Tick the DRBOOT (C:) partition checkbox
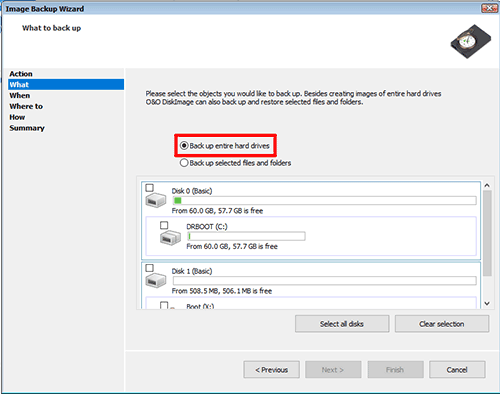This screenshot has width=500, height=394. click(164, 225)
